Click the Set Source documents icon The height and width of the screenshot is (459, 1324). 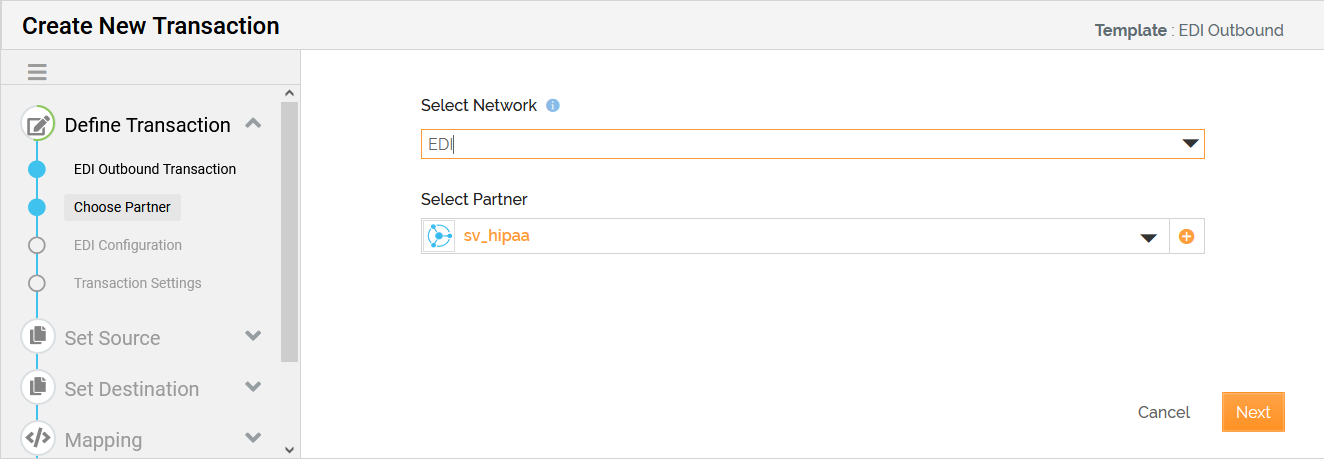click(x=38, y=337)
